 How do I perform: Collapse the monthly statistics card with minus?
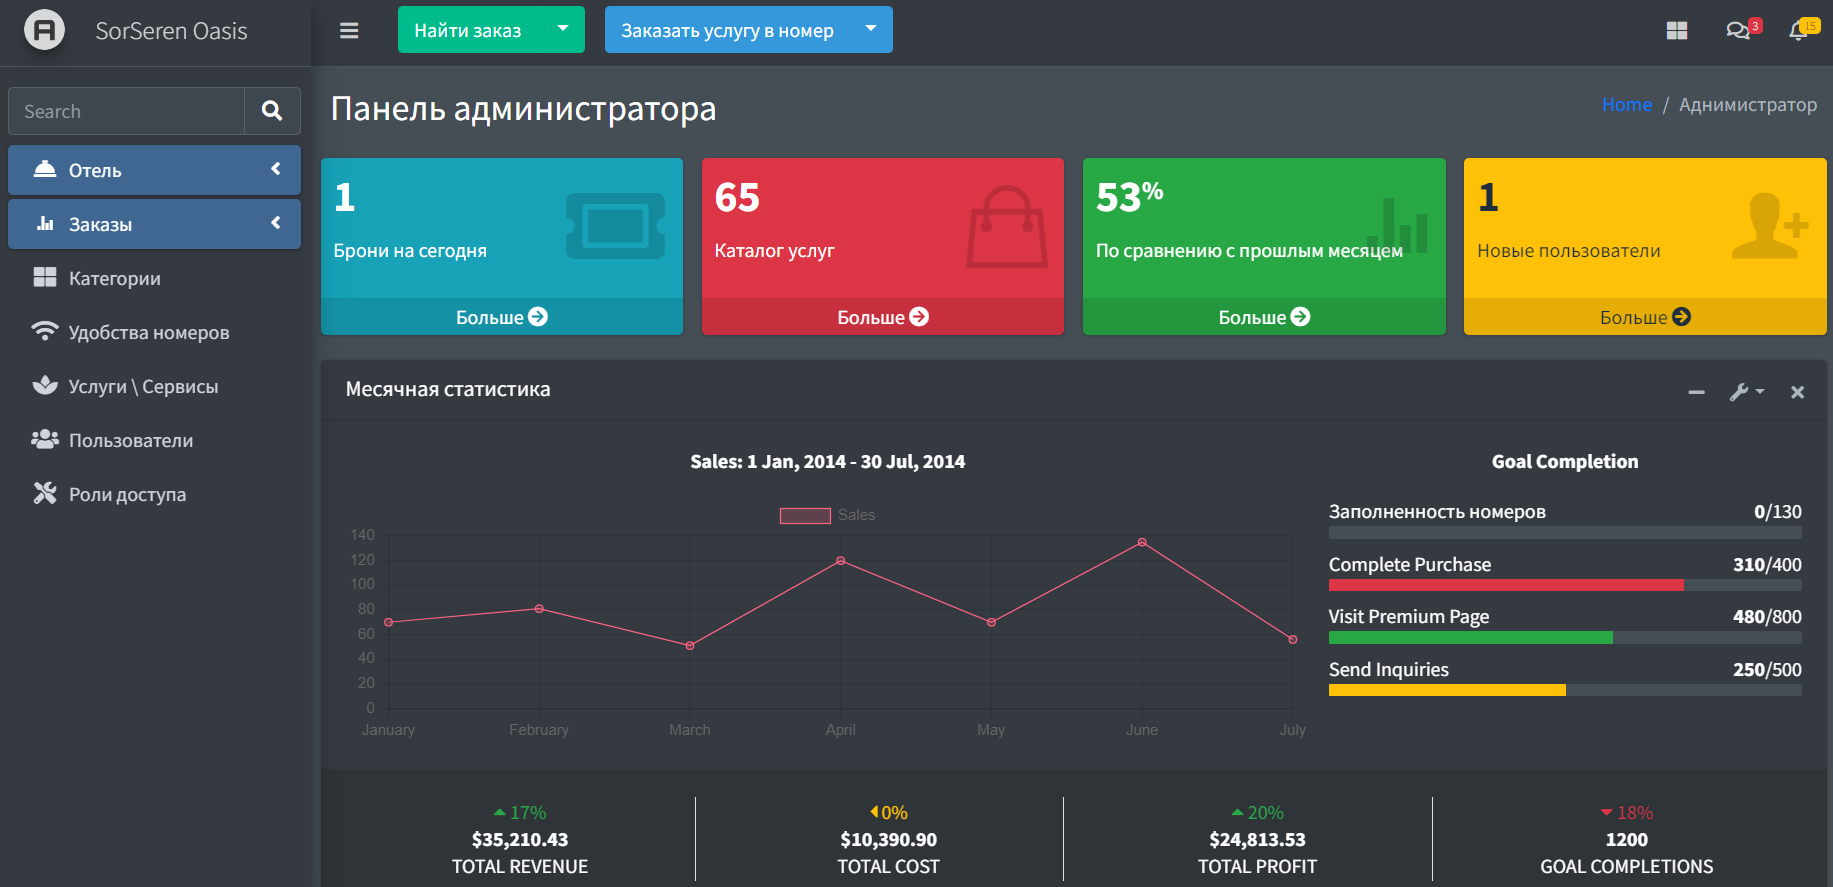tap(1696, 392)
